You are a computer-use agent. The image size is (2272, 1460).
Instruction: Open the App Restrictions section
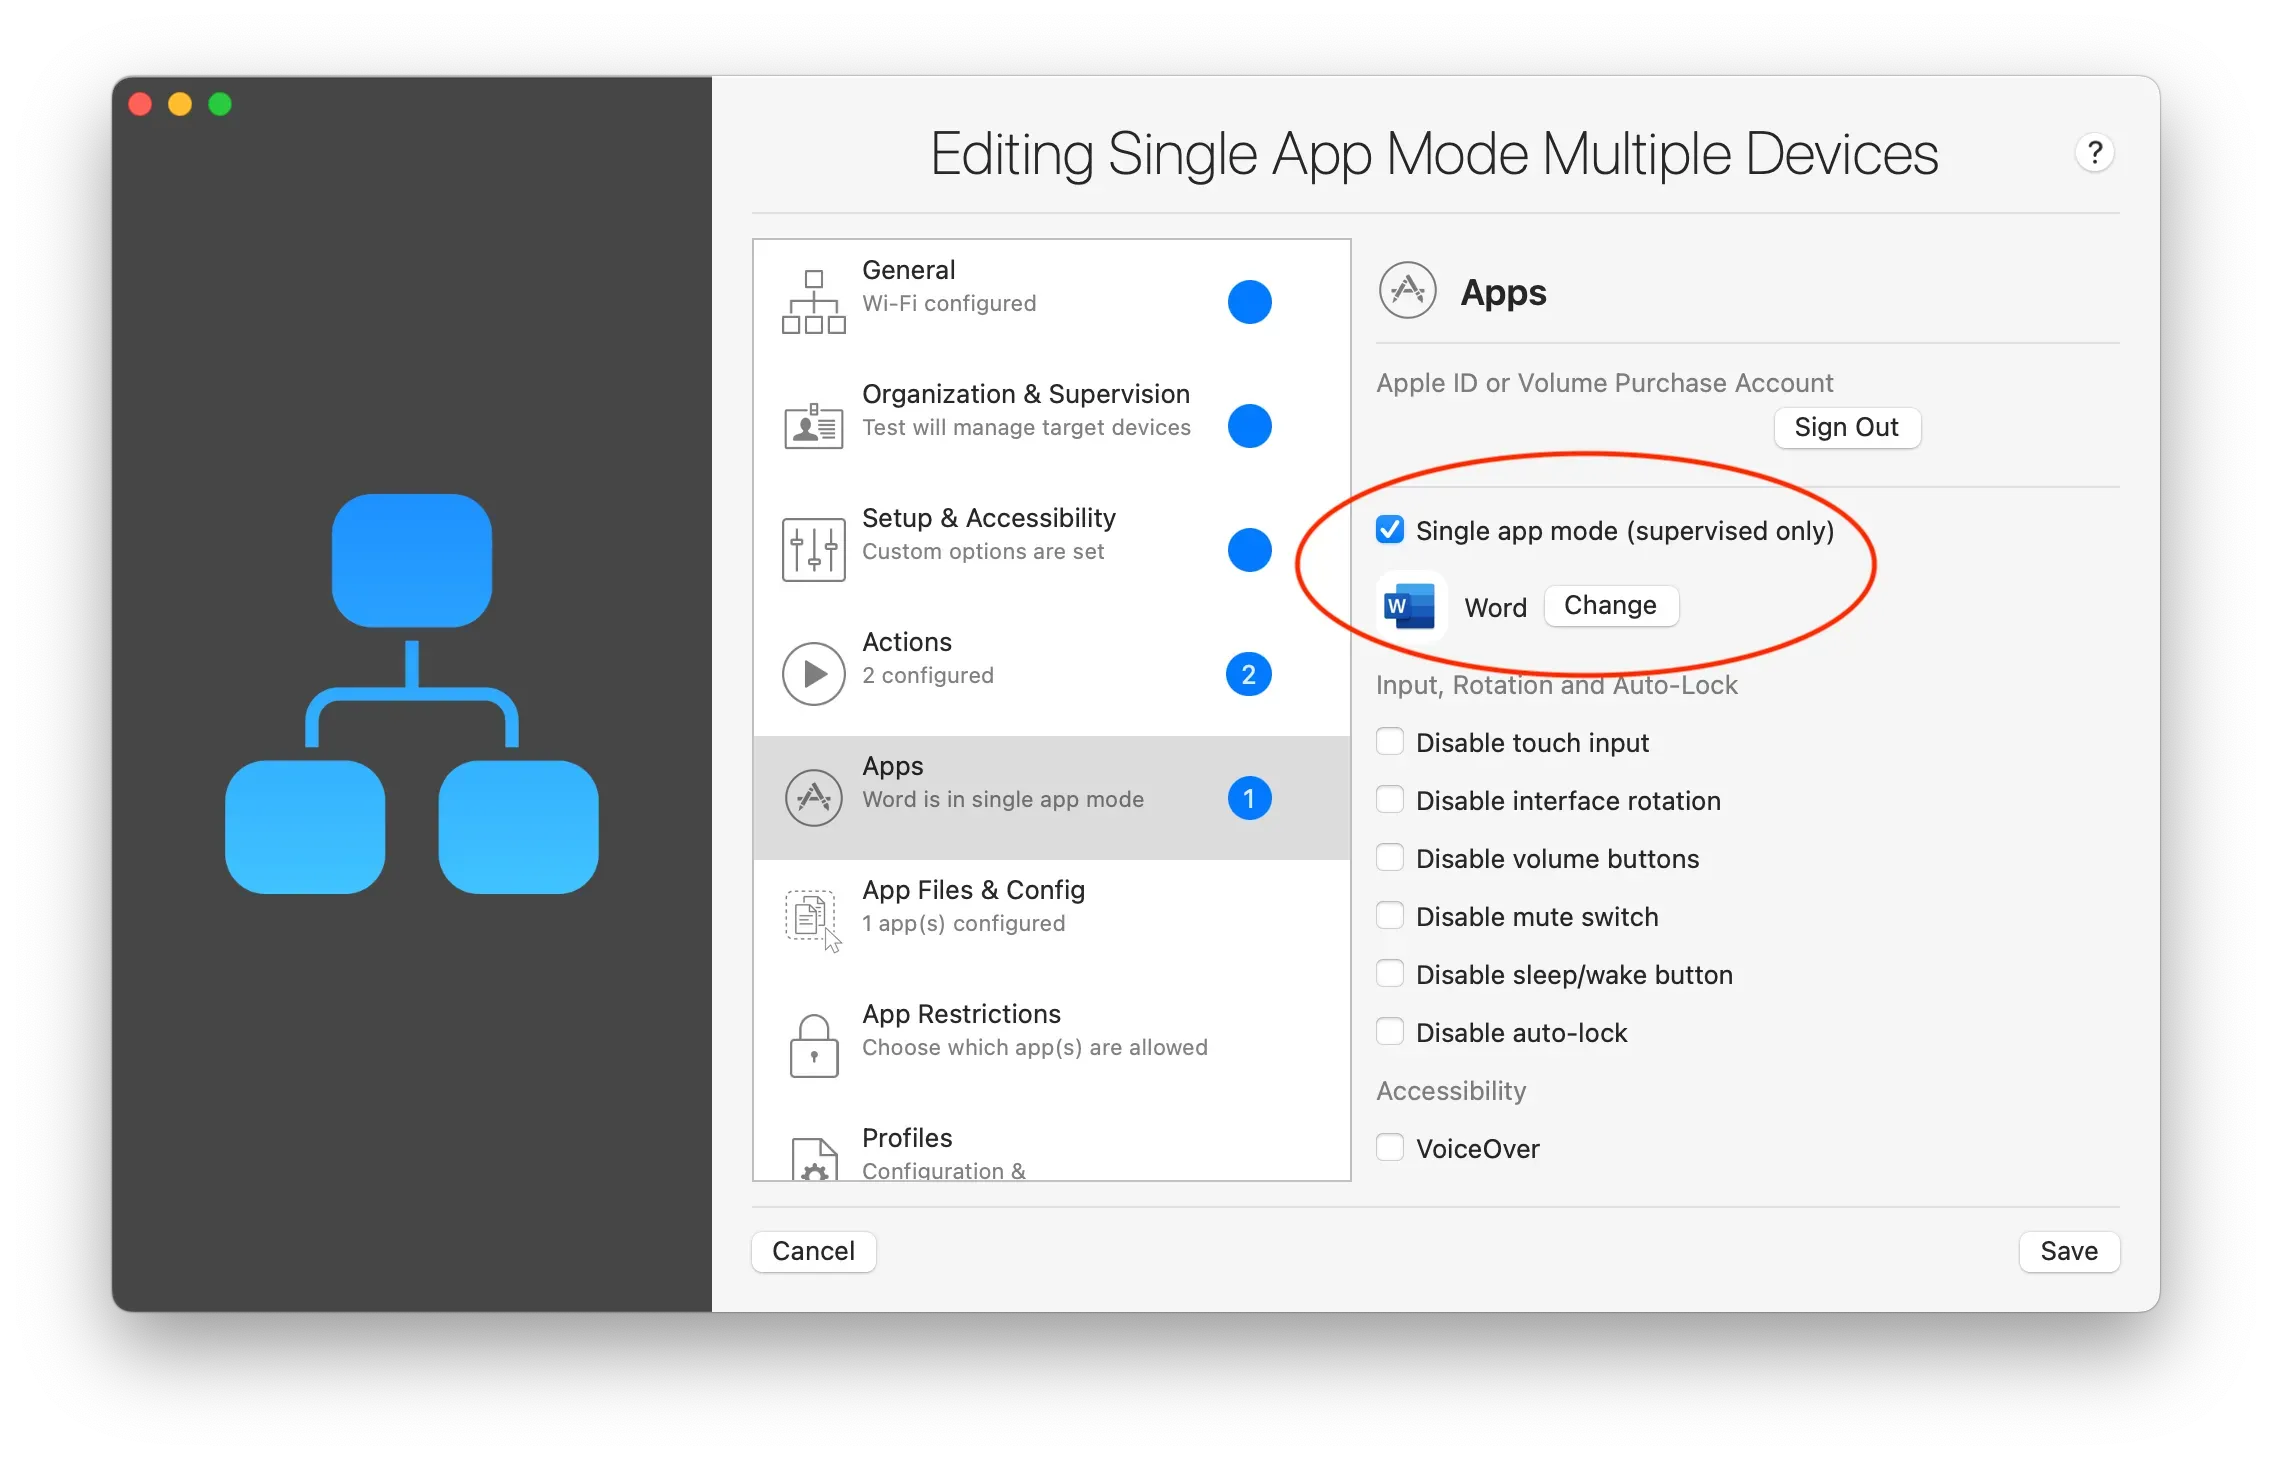[x=1035, y=1030]
